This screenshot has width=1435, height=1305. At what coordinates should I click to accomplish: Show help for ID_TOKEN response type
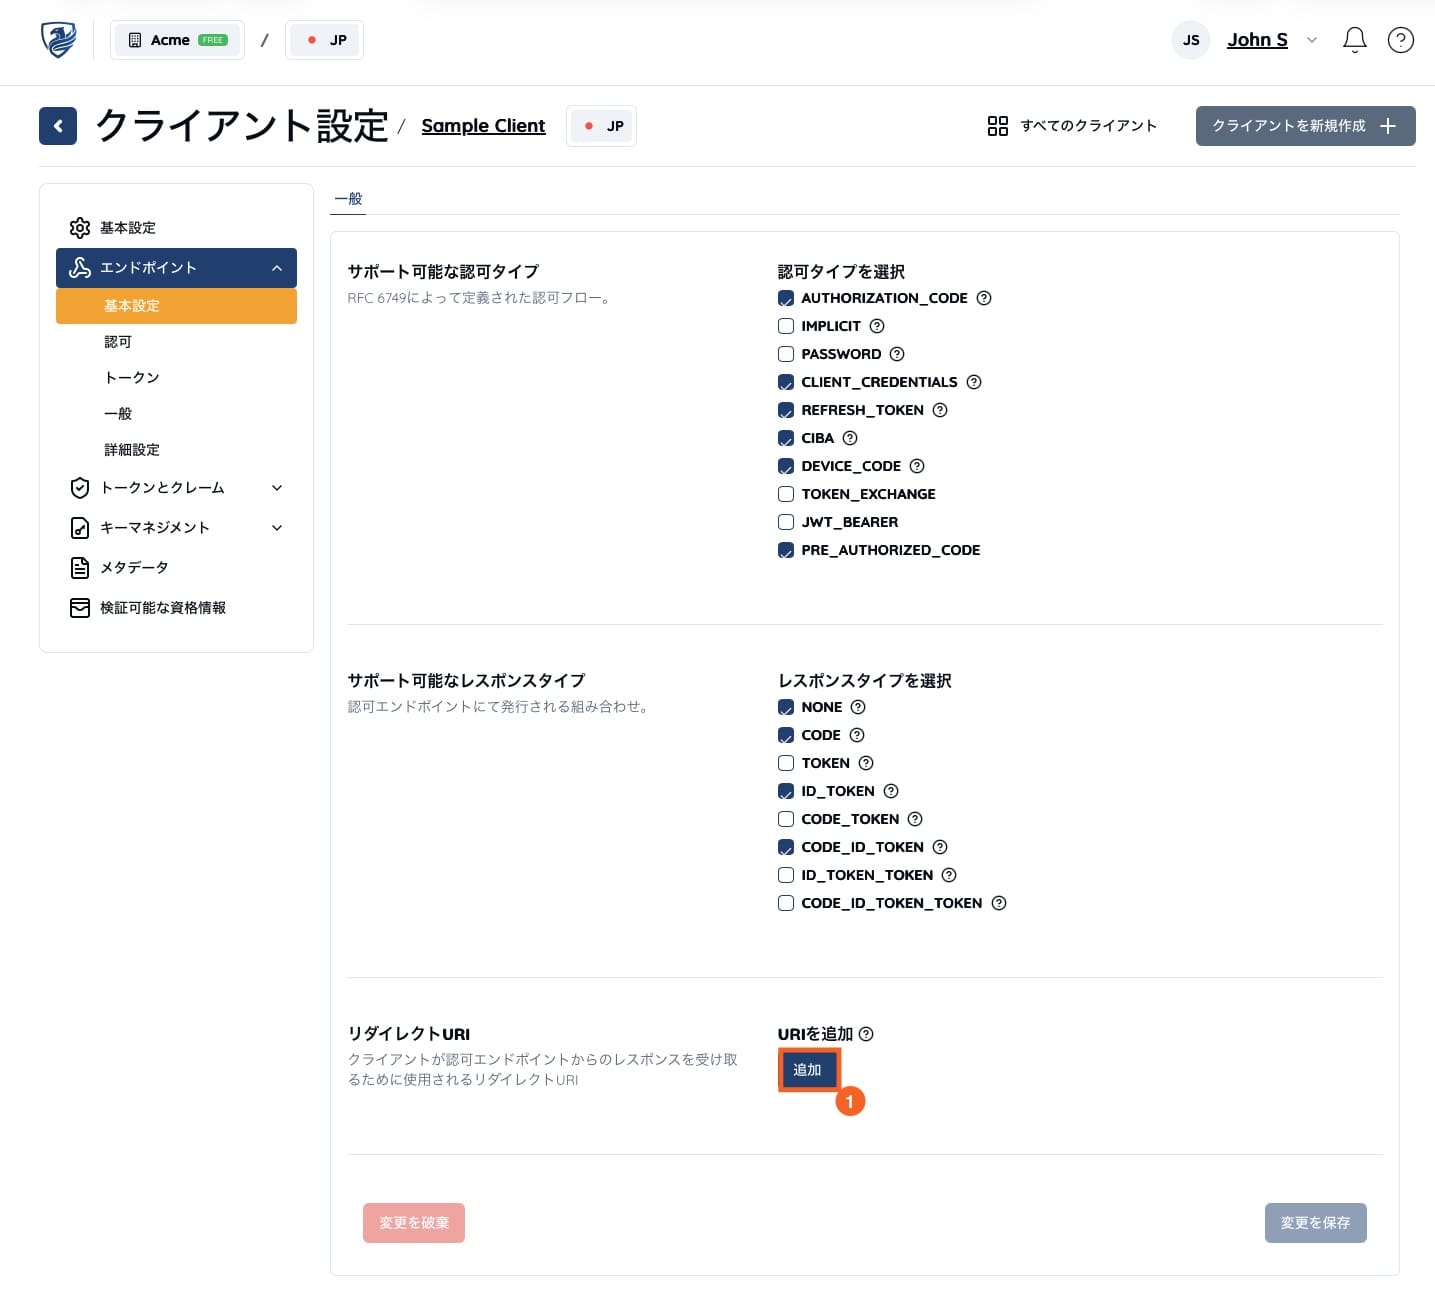(891, 791)
